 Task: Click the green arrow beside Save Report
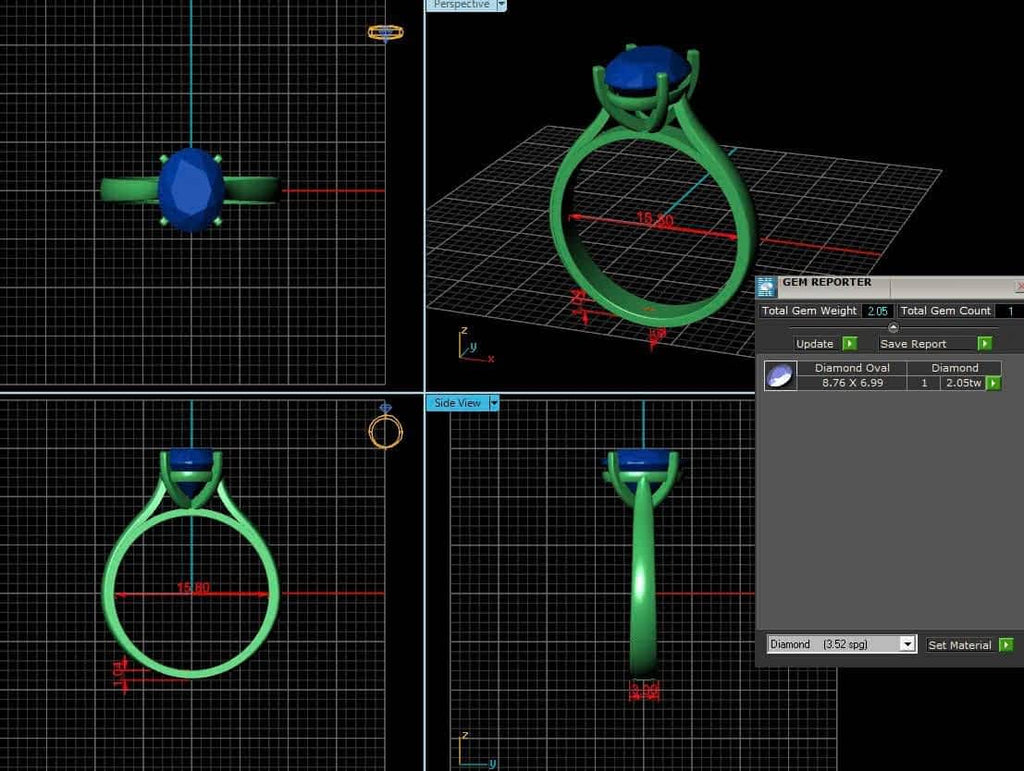(984, 344)
